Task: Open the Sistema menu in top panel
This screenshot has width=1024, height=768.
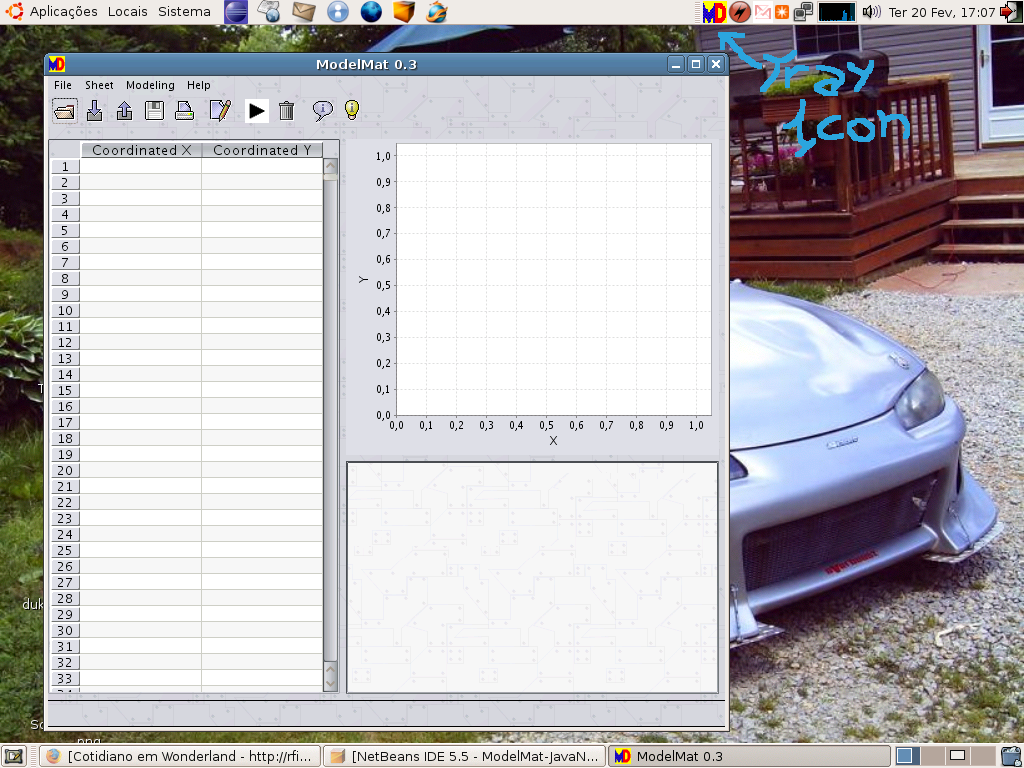Action: pos(184,12)
